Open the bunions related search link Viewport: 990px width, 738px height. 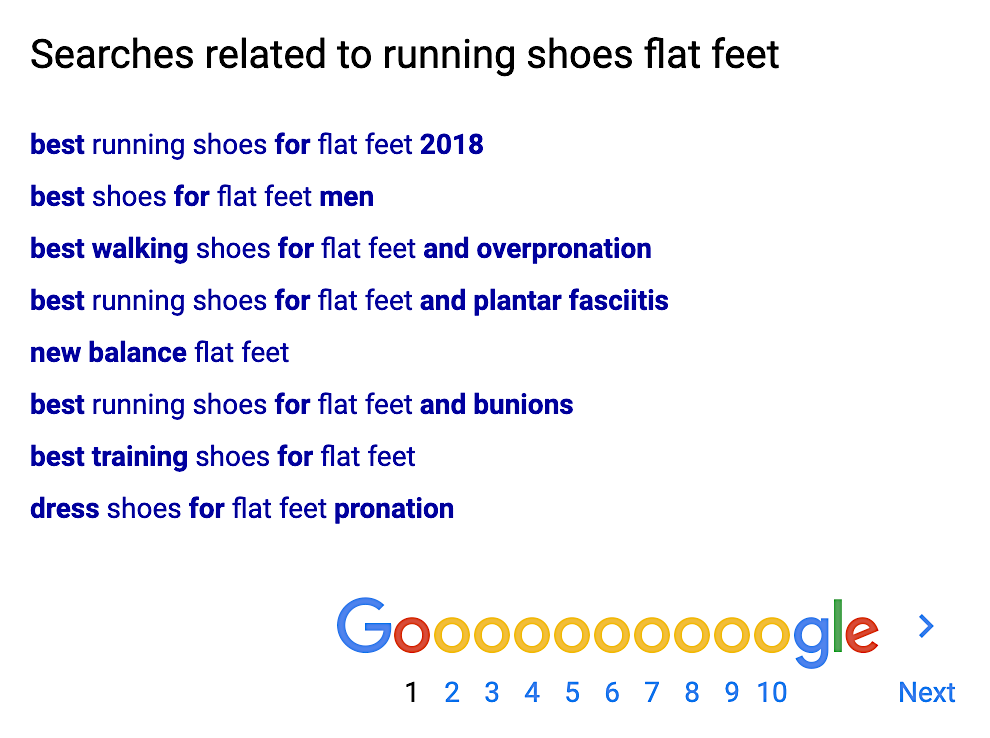click(302, 405)
